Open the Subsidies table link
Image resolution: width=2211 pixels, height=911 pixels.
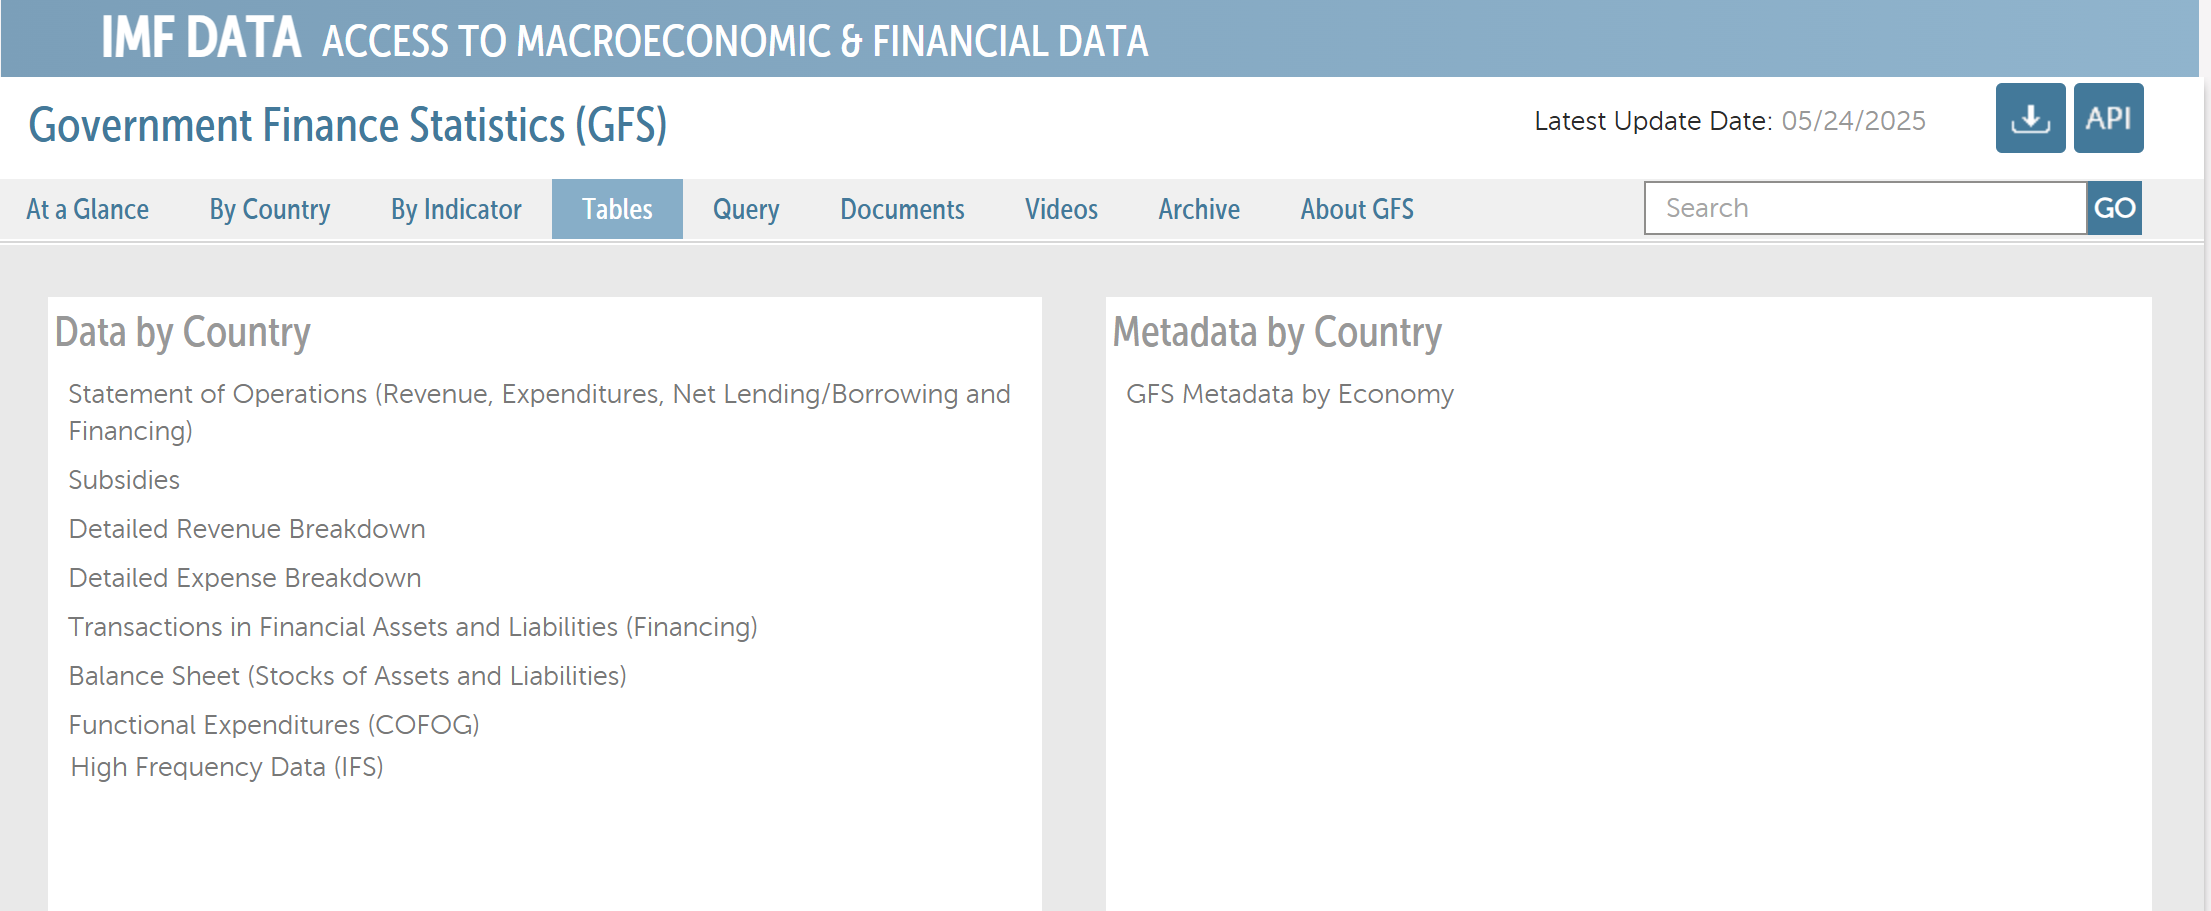click(124, 480)
